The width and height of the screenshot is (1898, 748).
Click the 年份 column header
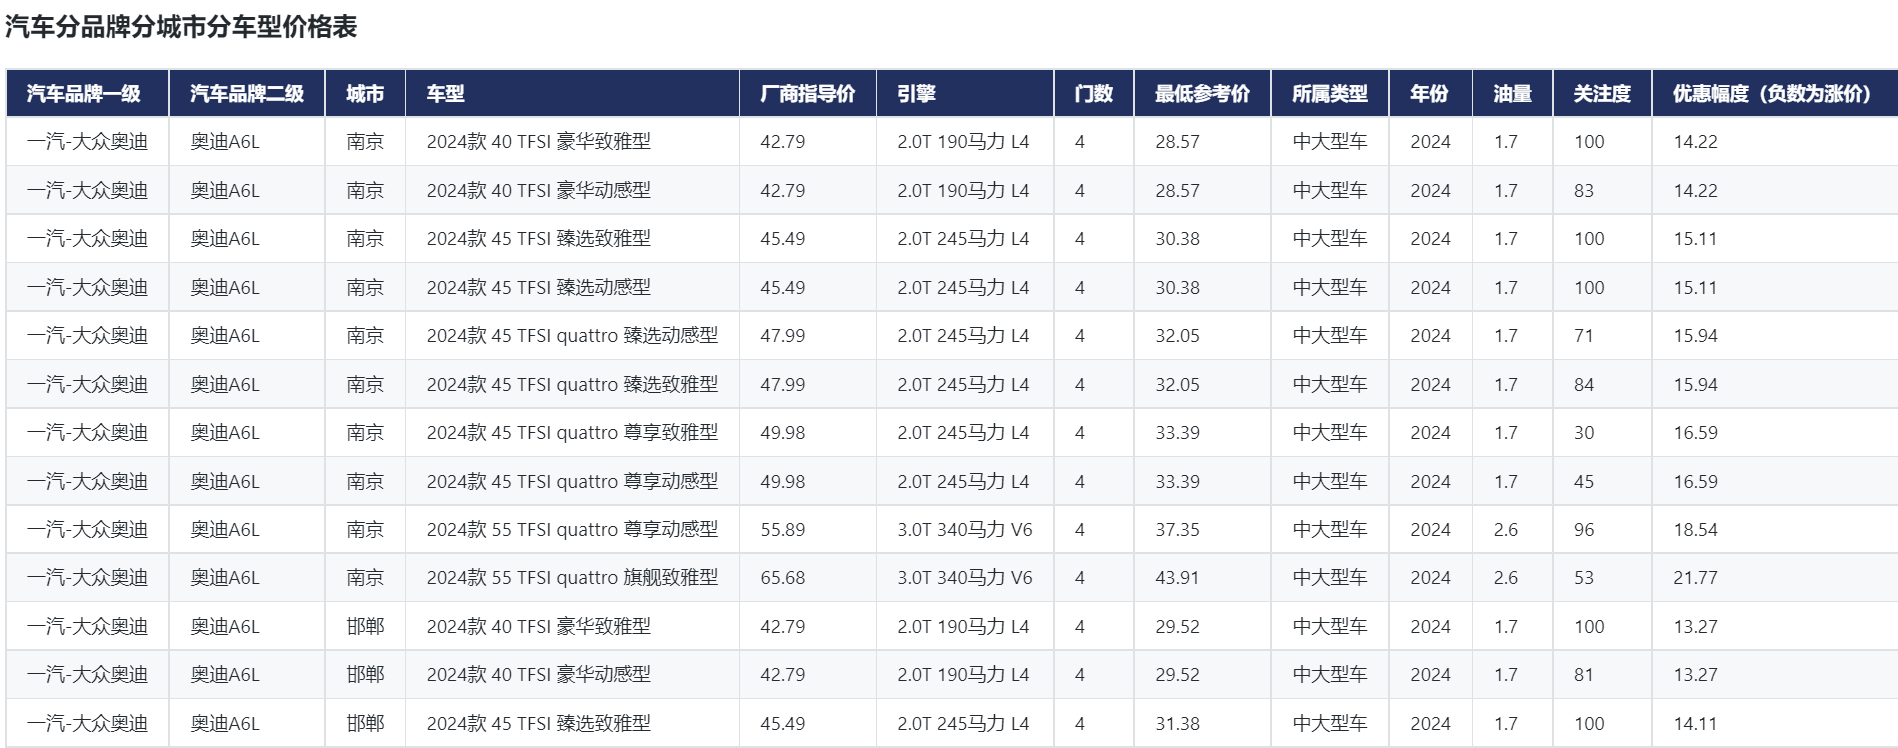click(x=1430, y=93)
